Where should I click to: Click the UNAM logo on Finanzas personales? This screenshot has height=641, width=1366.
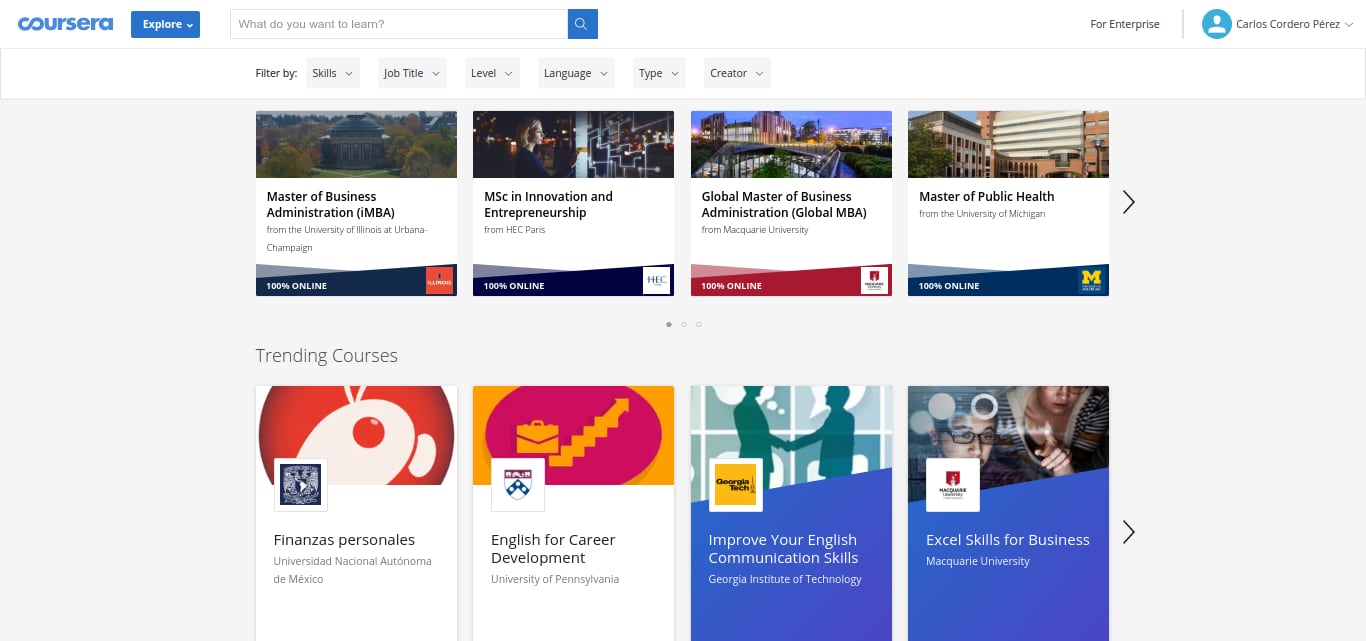tap(301, 485)
